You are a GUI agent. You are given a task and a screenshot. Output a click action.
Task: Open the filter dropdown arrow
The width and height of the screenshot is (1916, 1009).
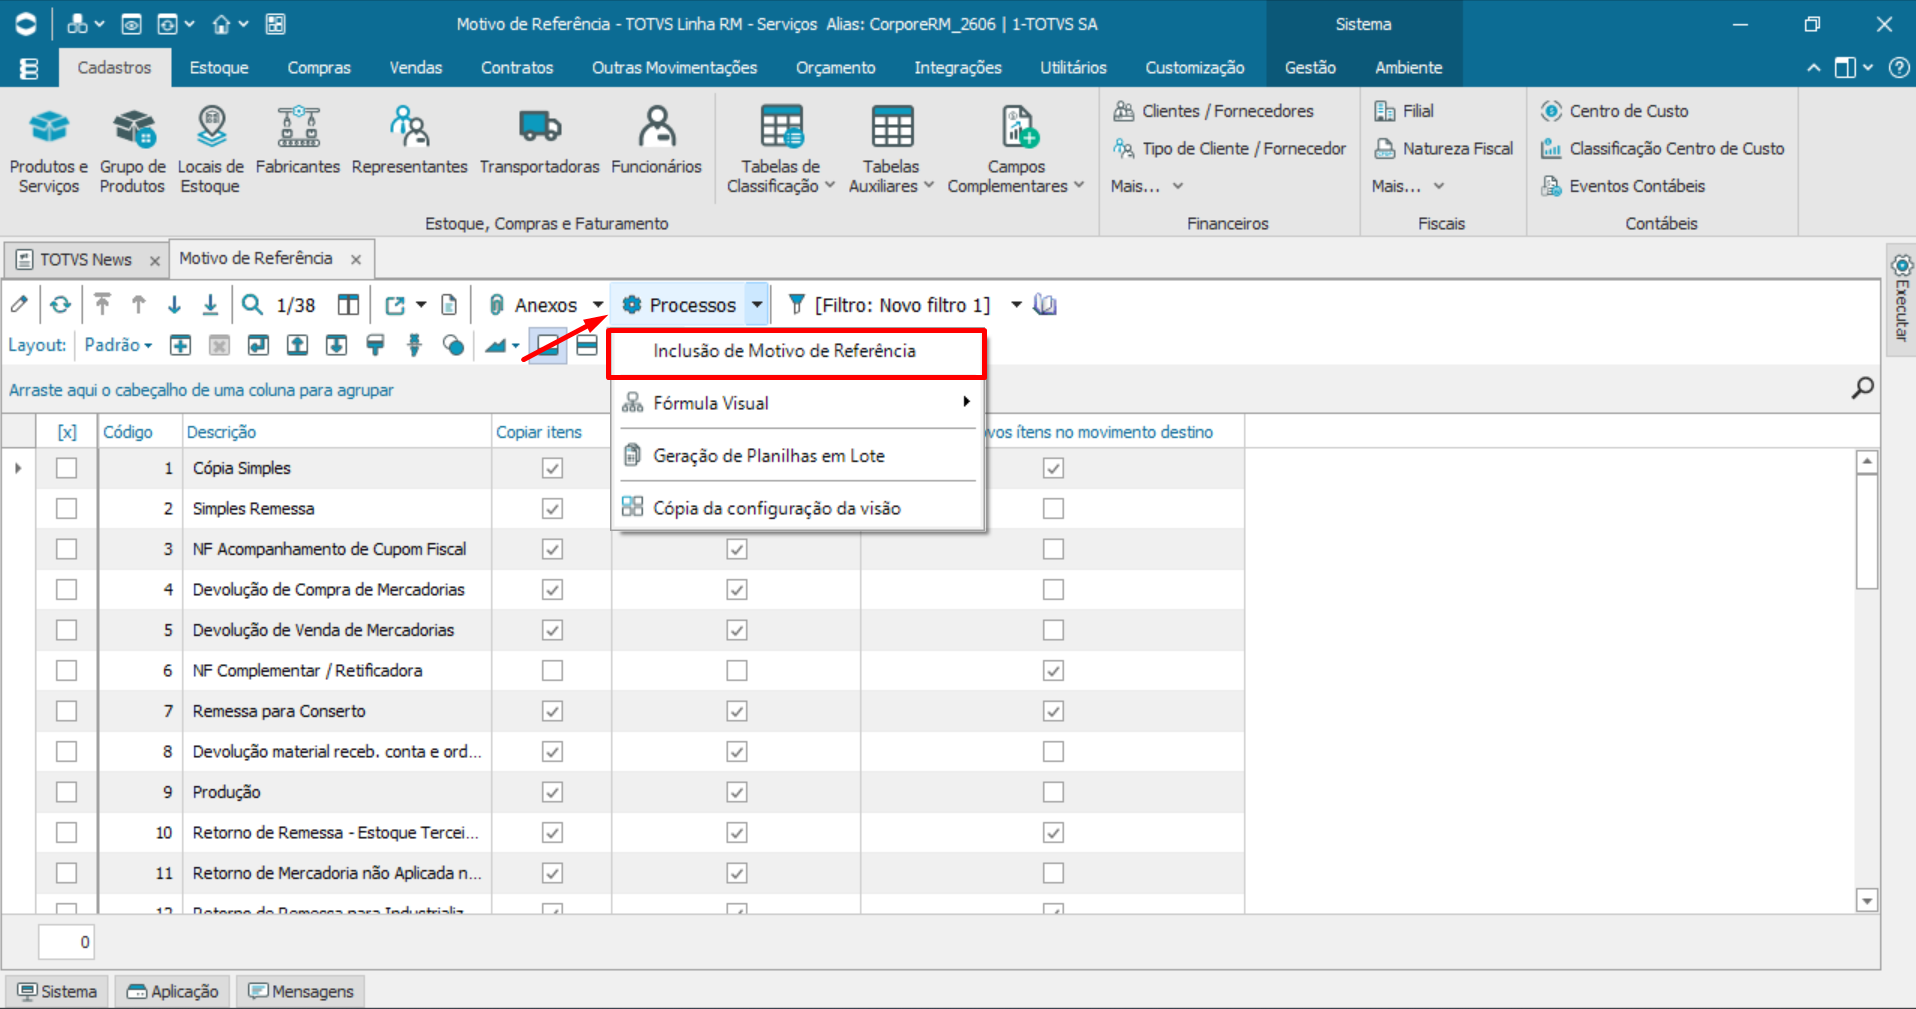click(1016, 305)
